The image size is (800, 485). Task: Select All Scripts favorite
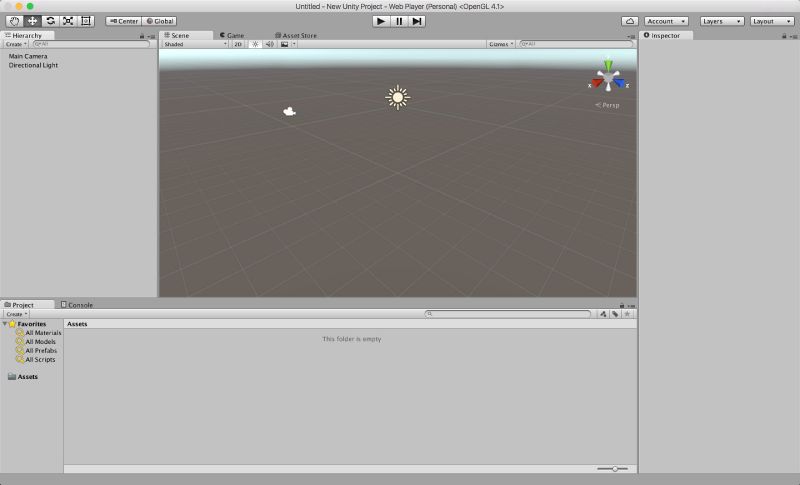pos(35,359)
